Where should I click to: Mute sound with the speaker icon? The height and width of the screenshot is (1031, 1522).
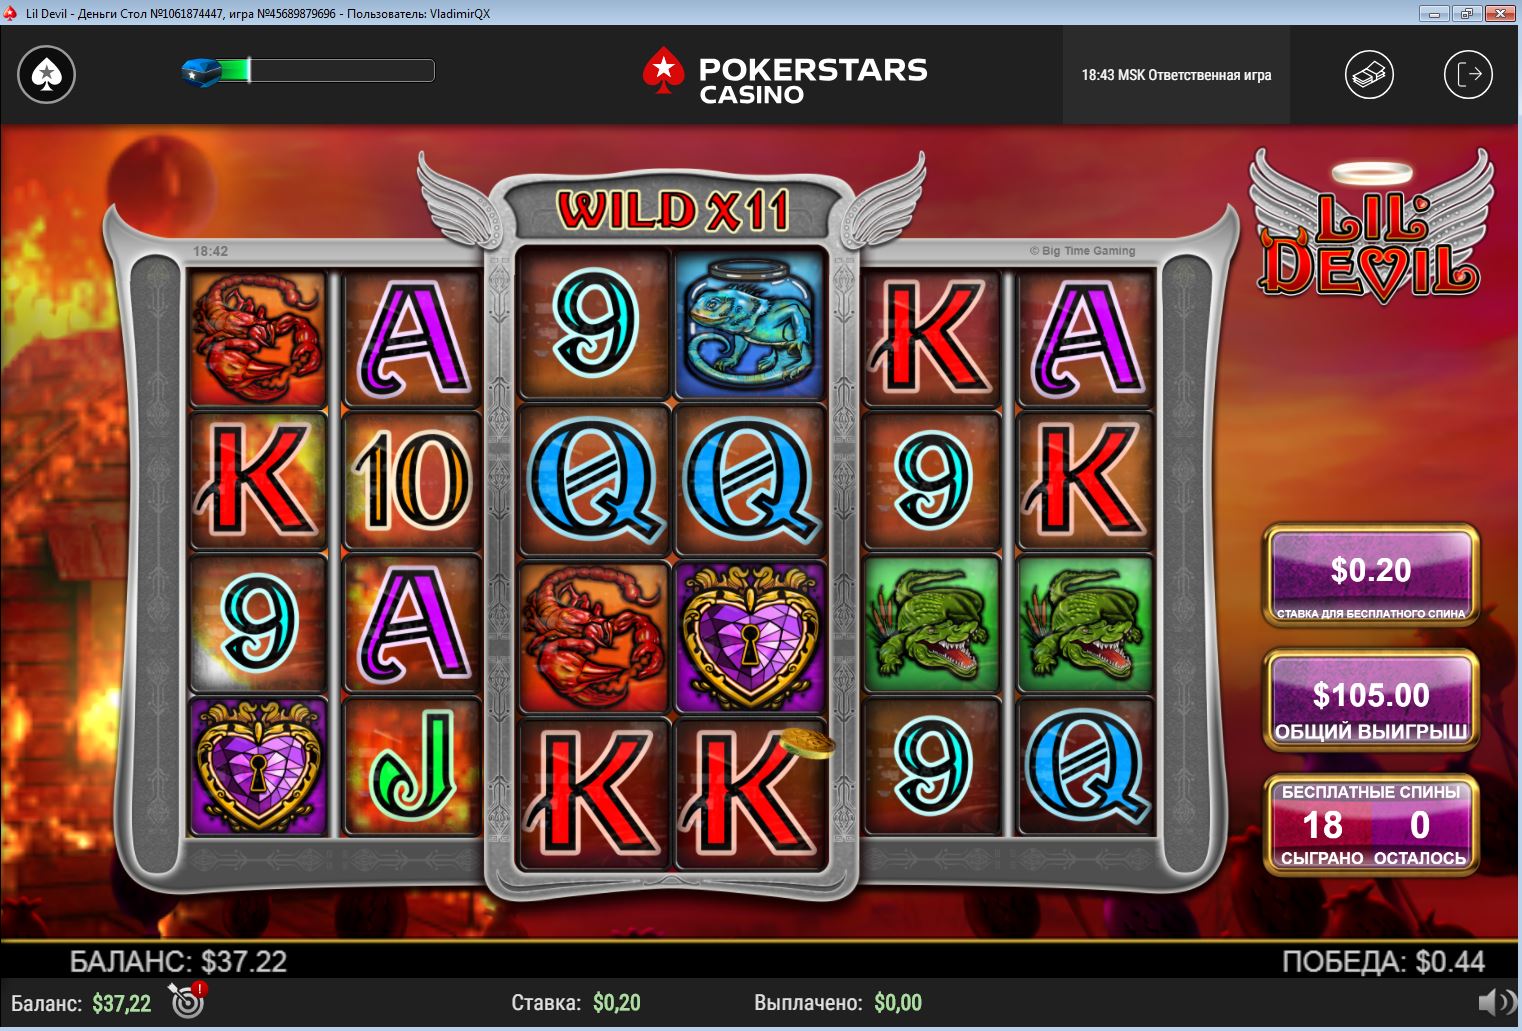(1497, 1002)
